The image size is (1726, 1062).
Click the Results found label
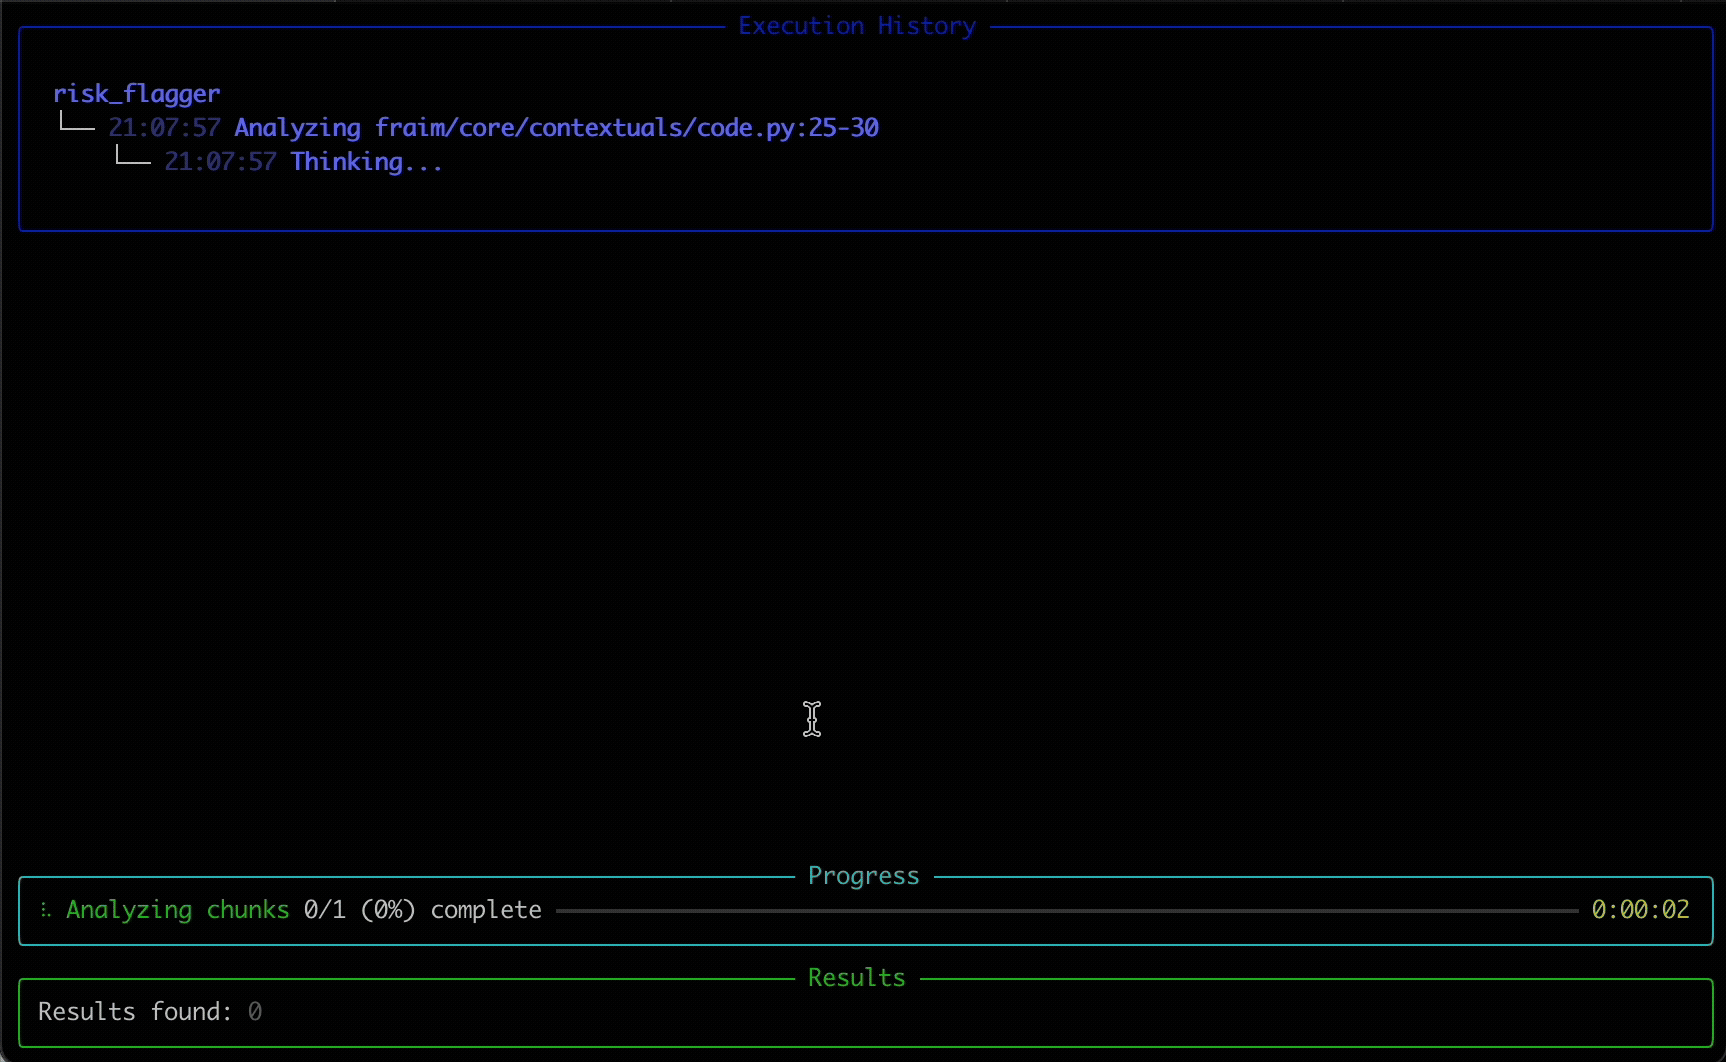click(x=134, y=1012)
